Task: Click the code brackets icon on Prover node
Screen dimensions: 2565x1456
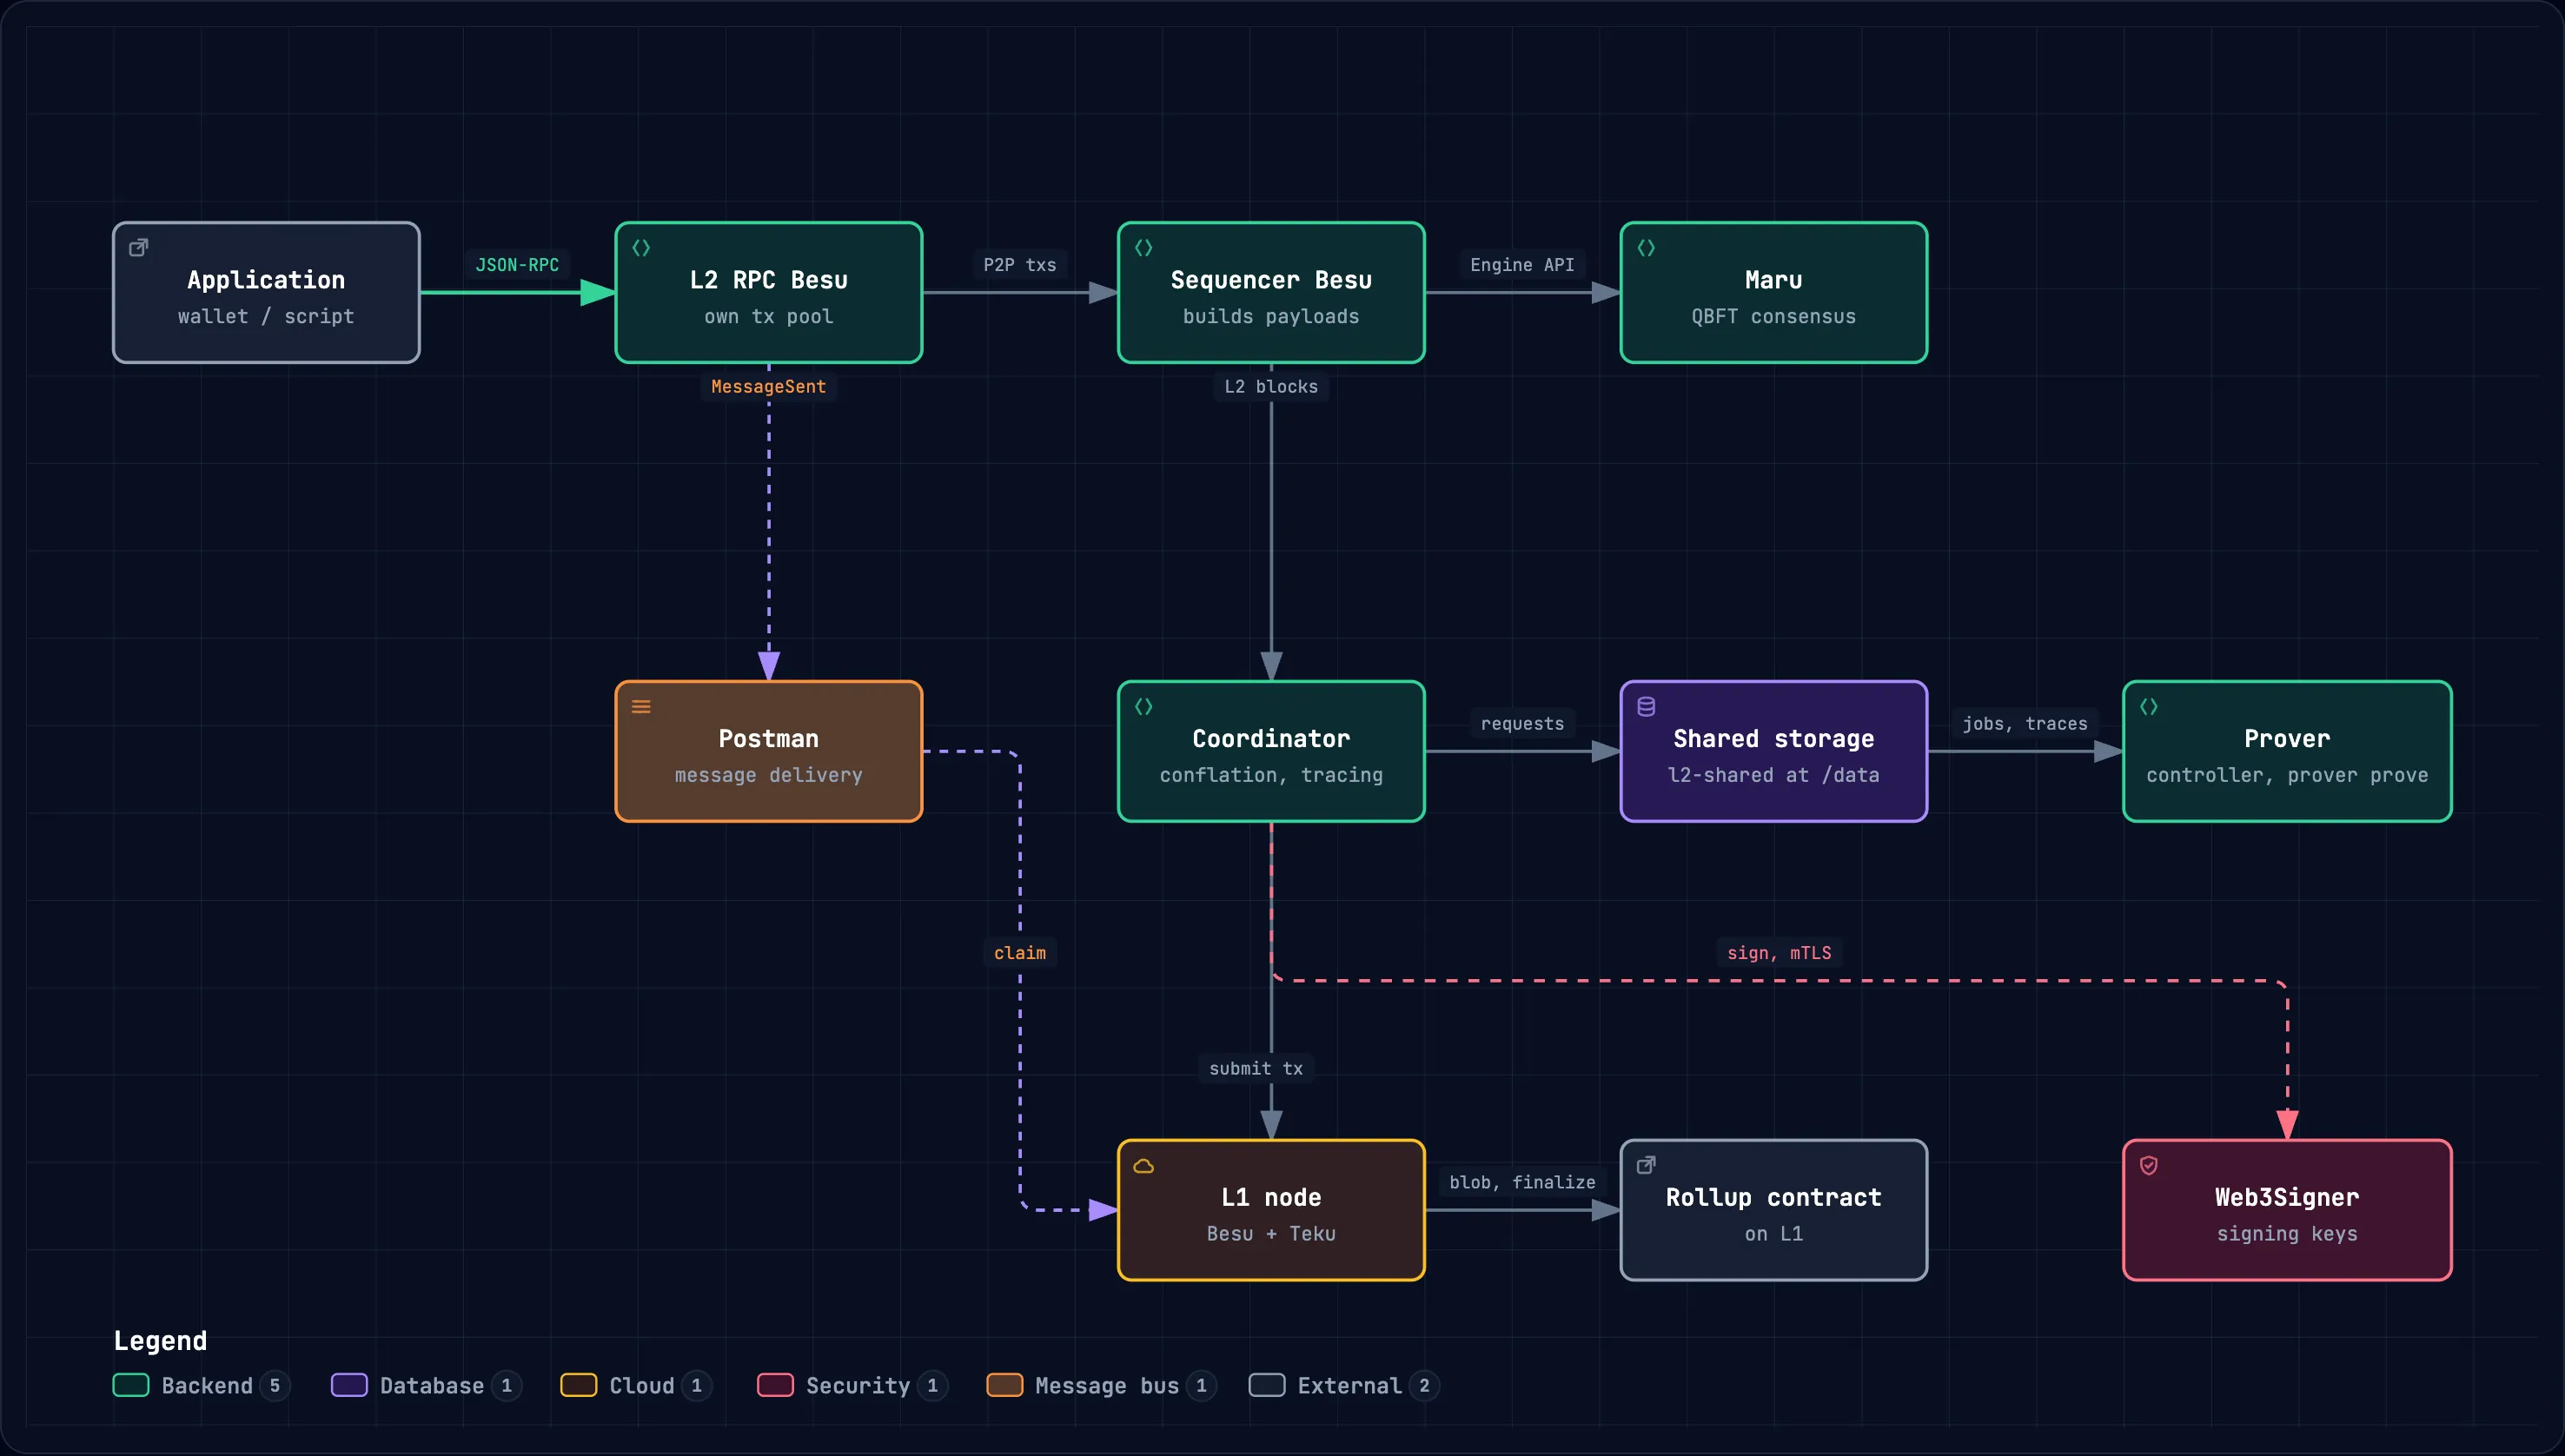Action: pos(2149,706)
